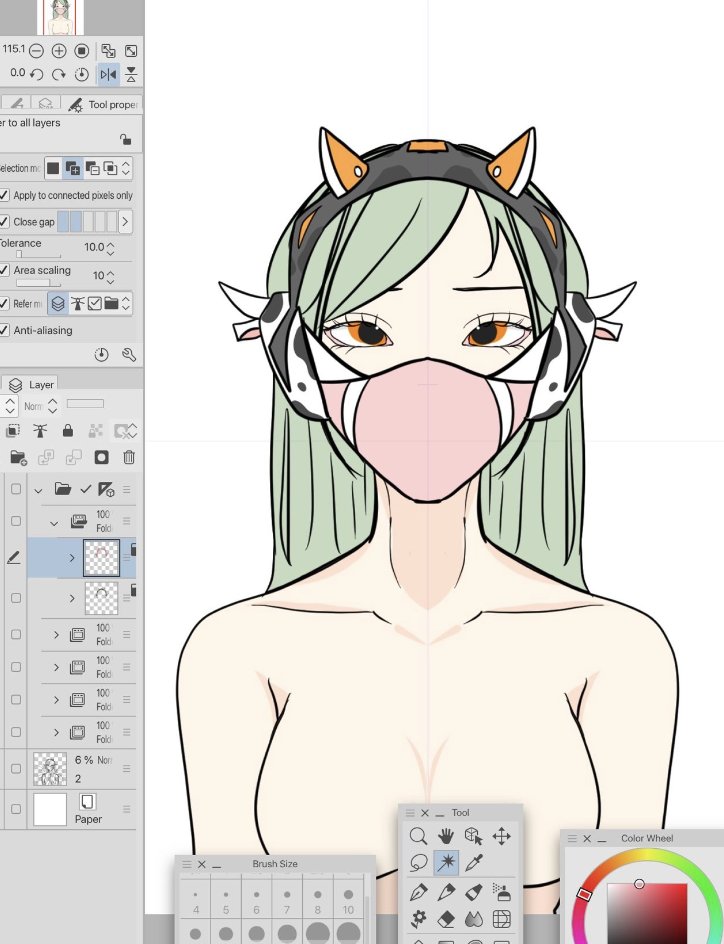
Task: Click the Area scaling value stepper
Action: point(110,276)
